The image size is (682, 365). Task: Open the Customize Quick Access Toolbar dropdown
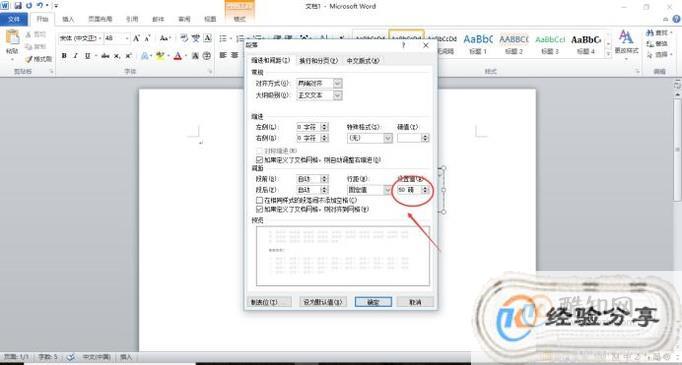[x=57, y=6]
